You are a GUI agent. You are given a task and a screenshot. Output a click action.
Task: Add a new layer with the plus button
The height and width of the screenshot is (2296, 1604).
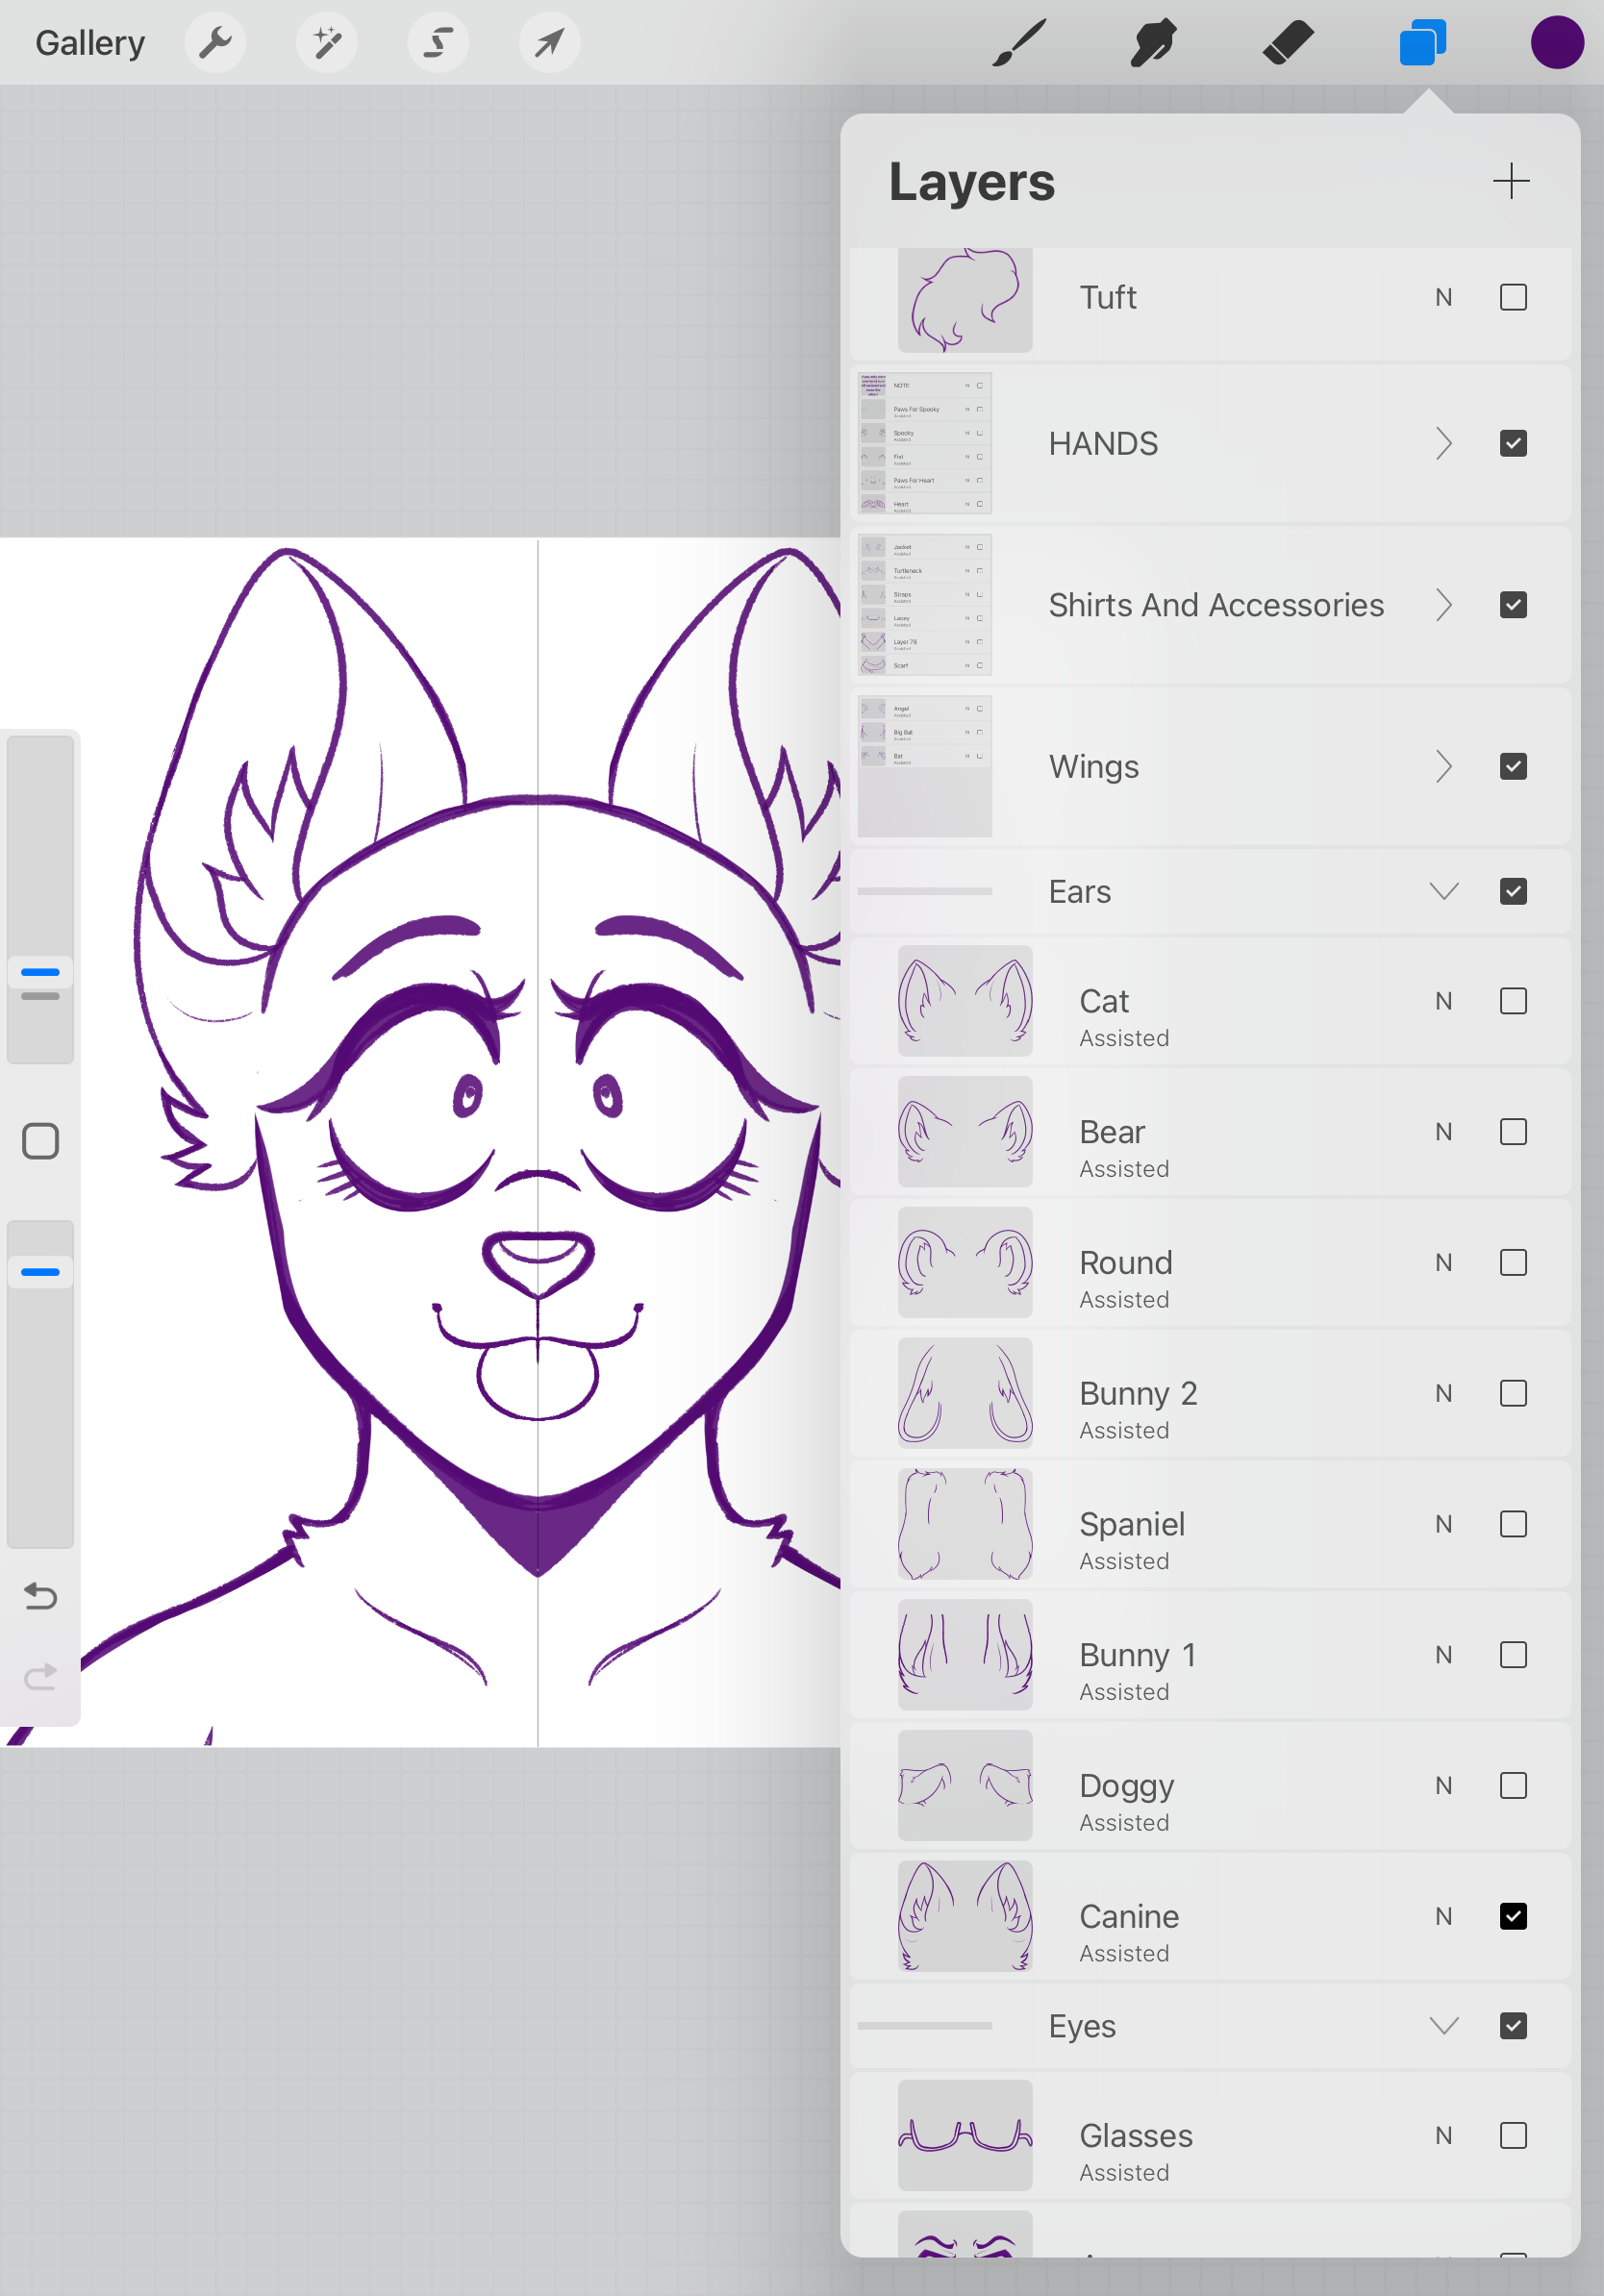(1511, 182)
